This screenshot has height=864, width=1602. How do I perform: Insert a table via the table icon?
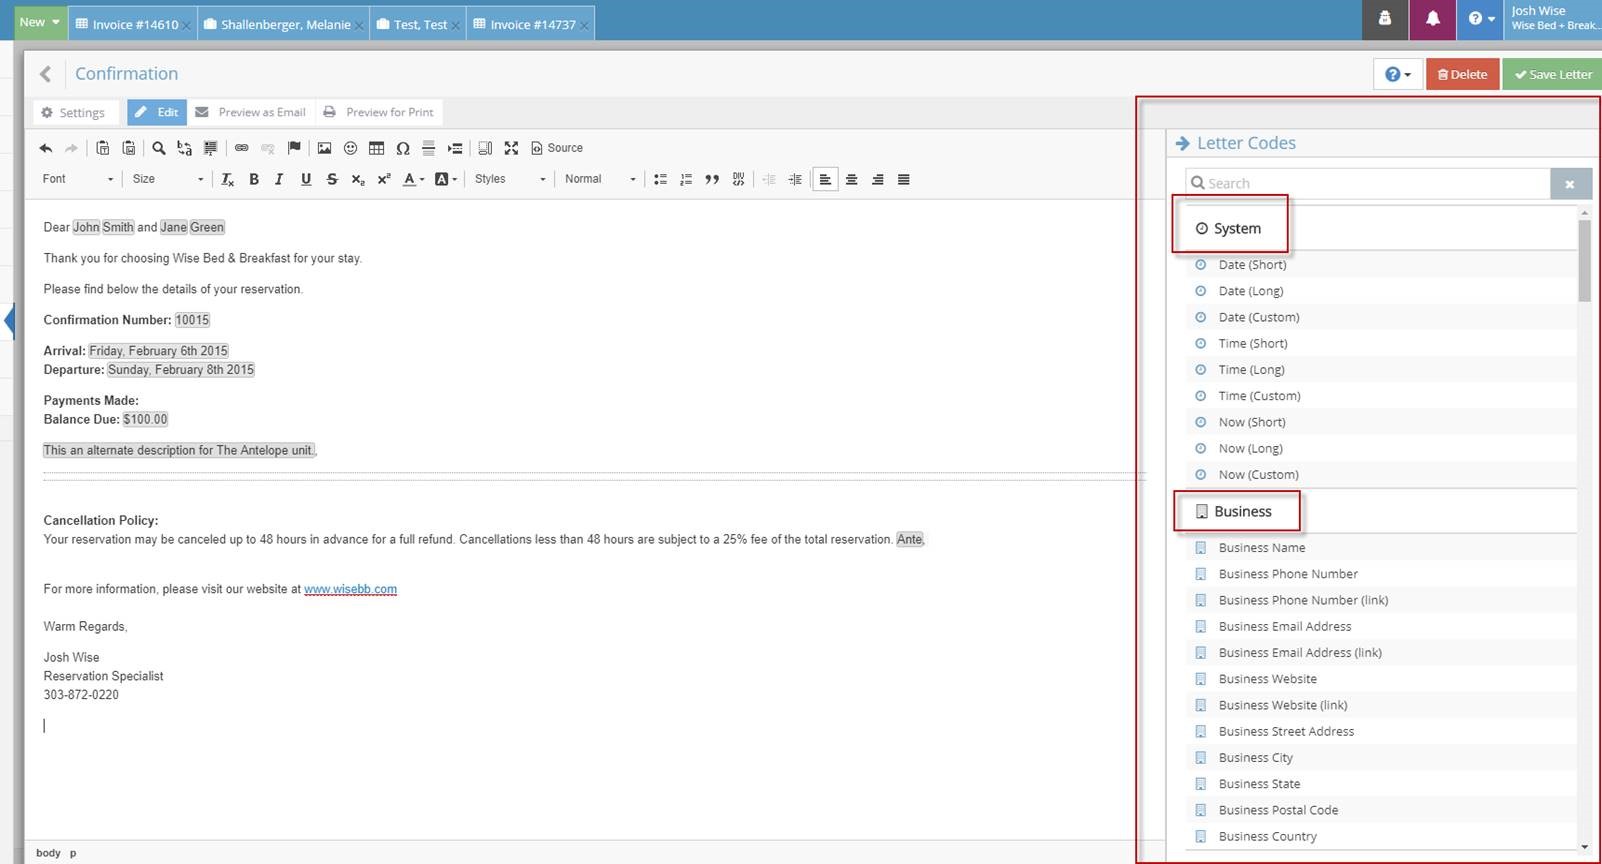point(376,148)
